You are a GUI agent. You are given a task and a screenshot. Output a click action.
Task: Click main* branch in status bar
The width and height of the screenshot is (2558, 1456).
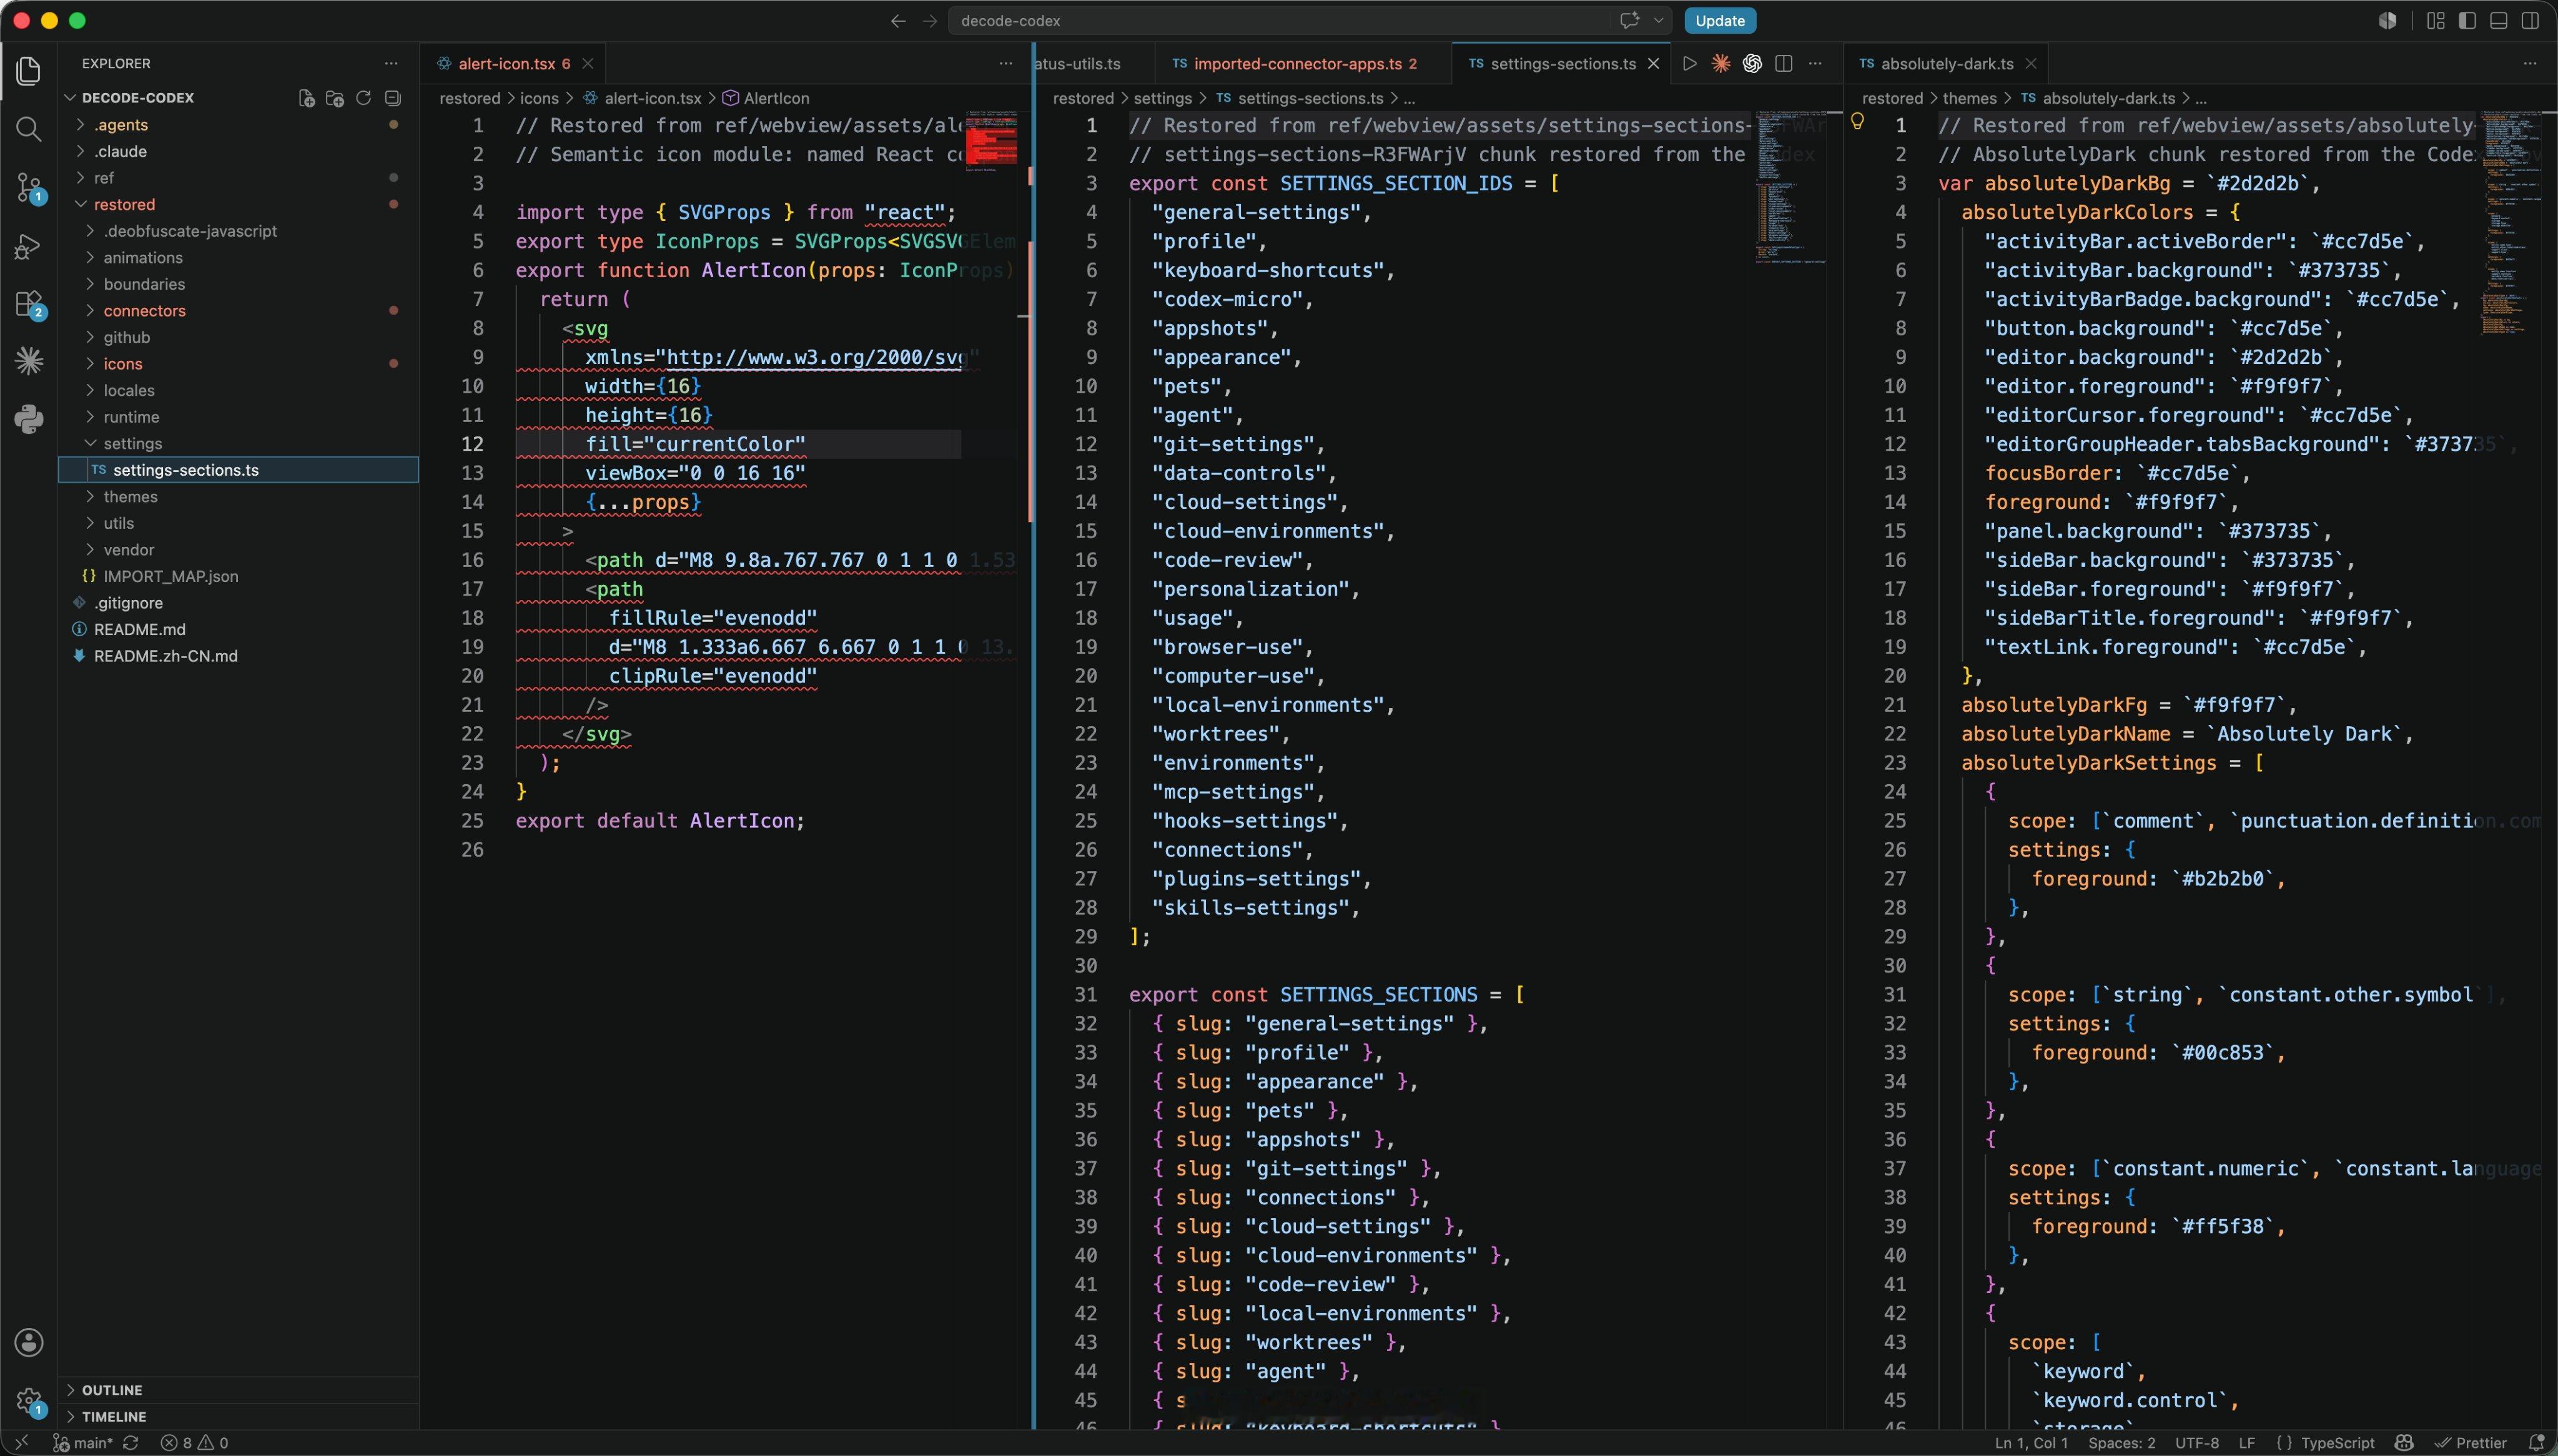(83, 1443)
